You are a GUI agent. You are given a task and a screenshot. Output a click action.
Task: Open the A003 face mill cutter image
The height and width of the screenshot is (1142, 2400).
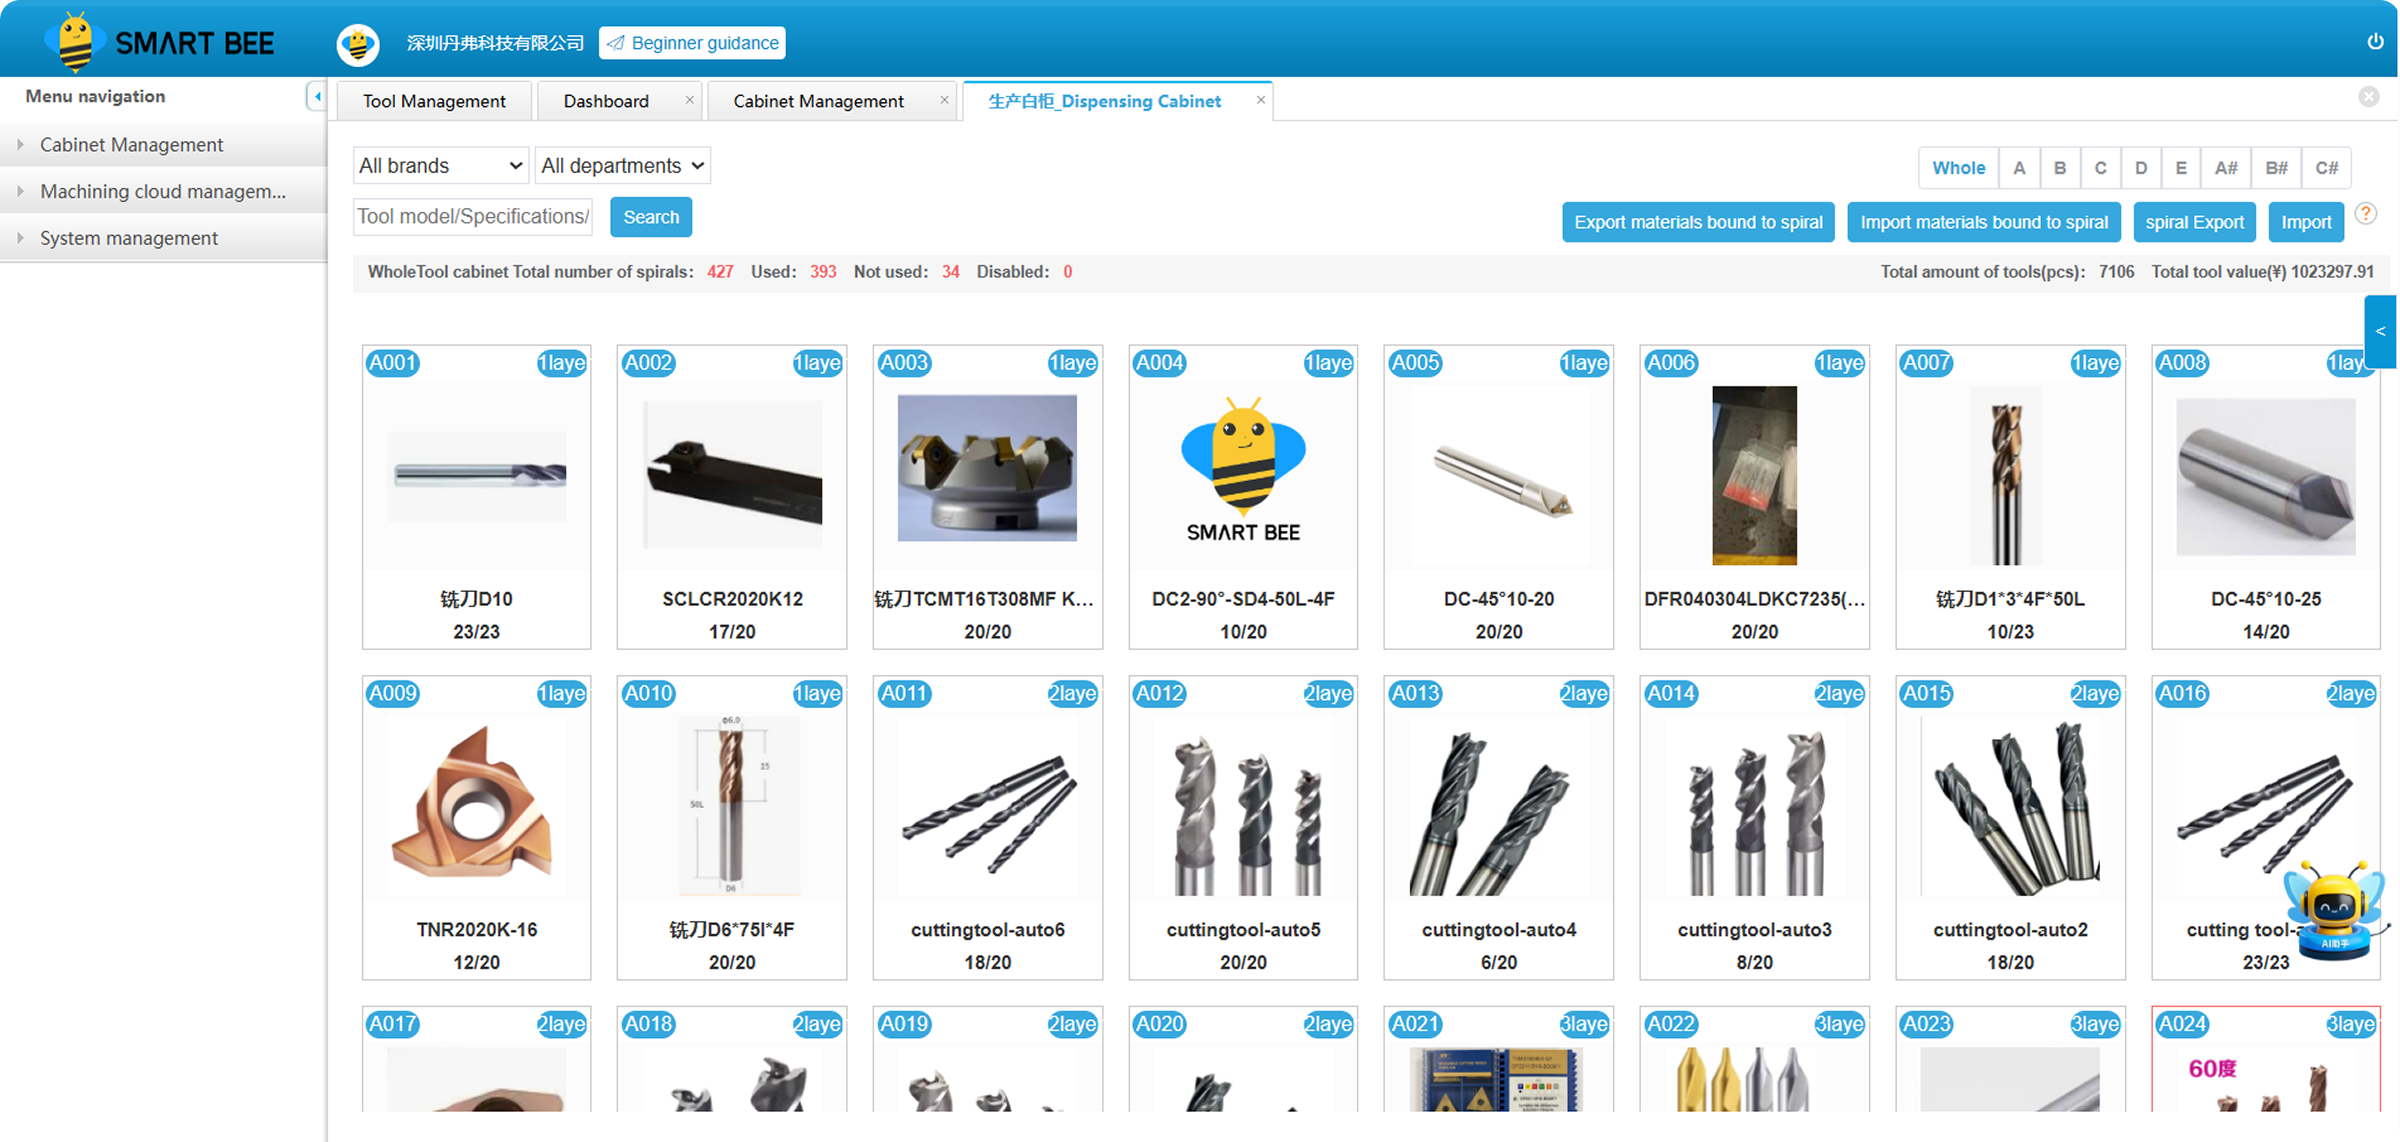[987, 468]
